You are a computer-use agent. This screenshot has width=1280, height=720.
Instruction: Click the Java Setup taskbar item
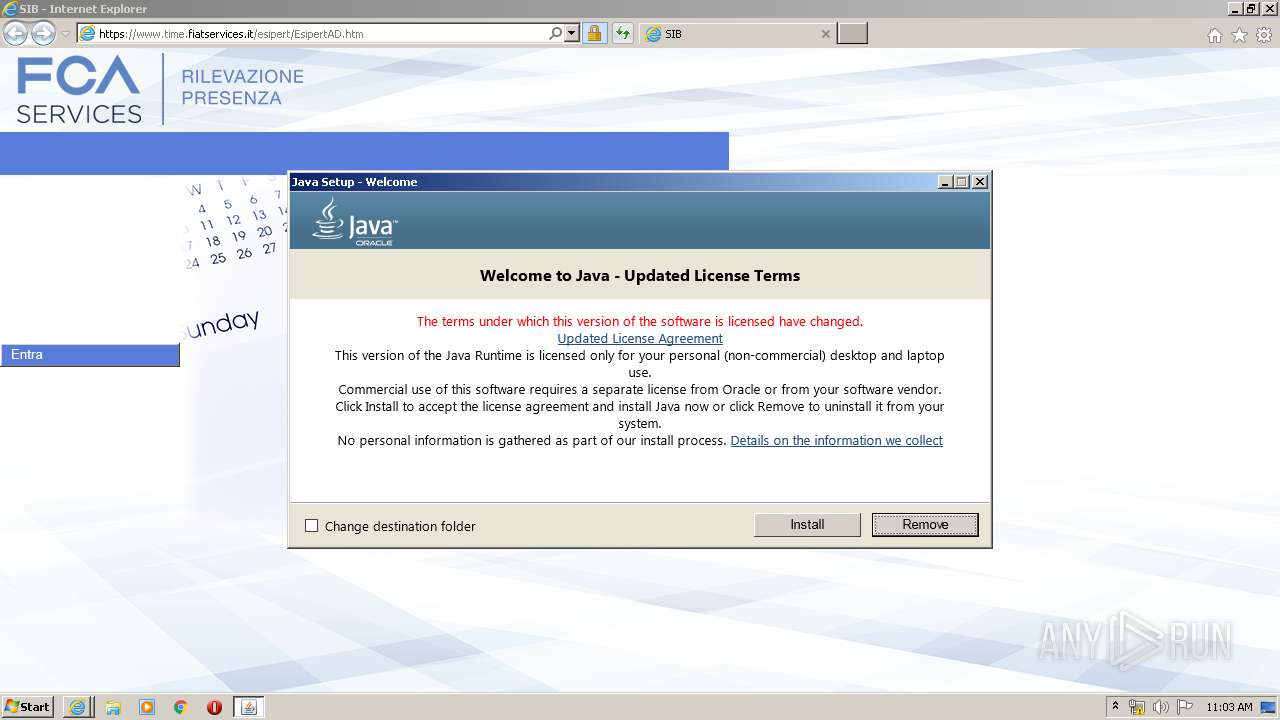coord(249,707)
